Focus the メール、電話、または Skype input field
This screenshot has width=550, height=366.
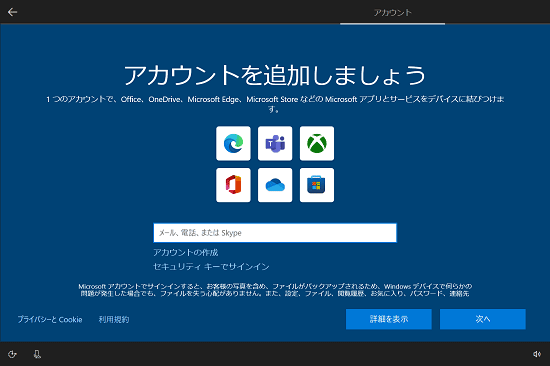275,233
